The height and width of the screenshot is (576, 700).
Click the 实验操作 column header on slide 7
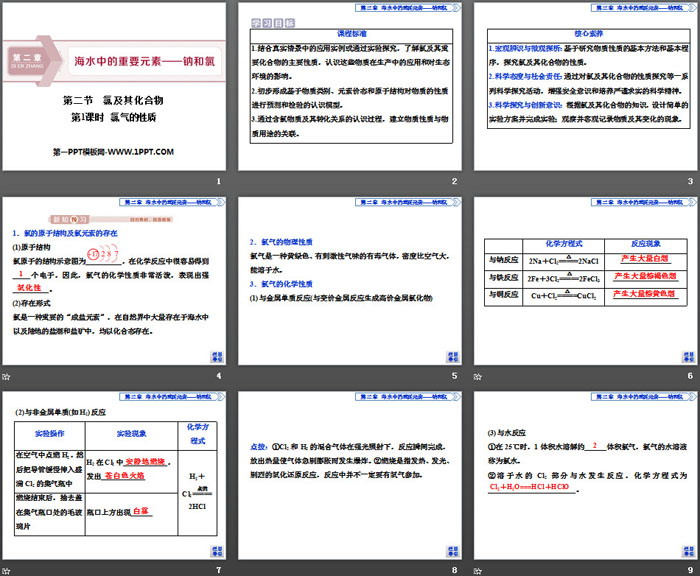[x=50, y=434]
